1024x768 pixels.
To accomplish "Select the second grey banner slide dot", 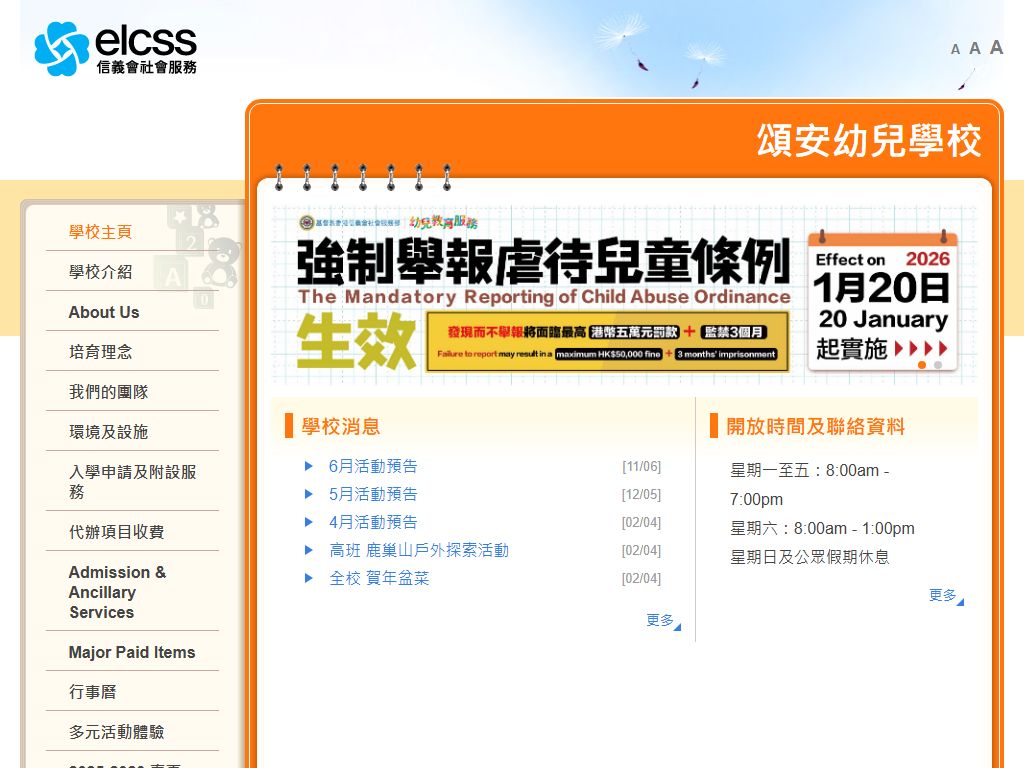I will click(x=938, y=365).
